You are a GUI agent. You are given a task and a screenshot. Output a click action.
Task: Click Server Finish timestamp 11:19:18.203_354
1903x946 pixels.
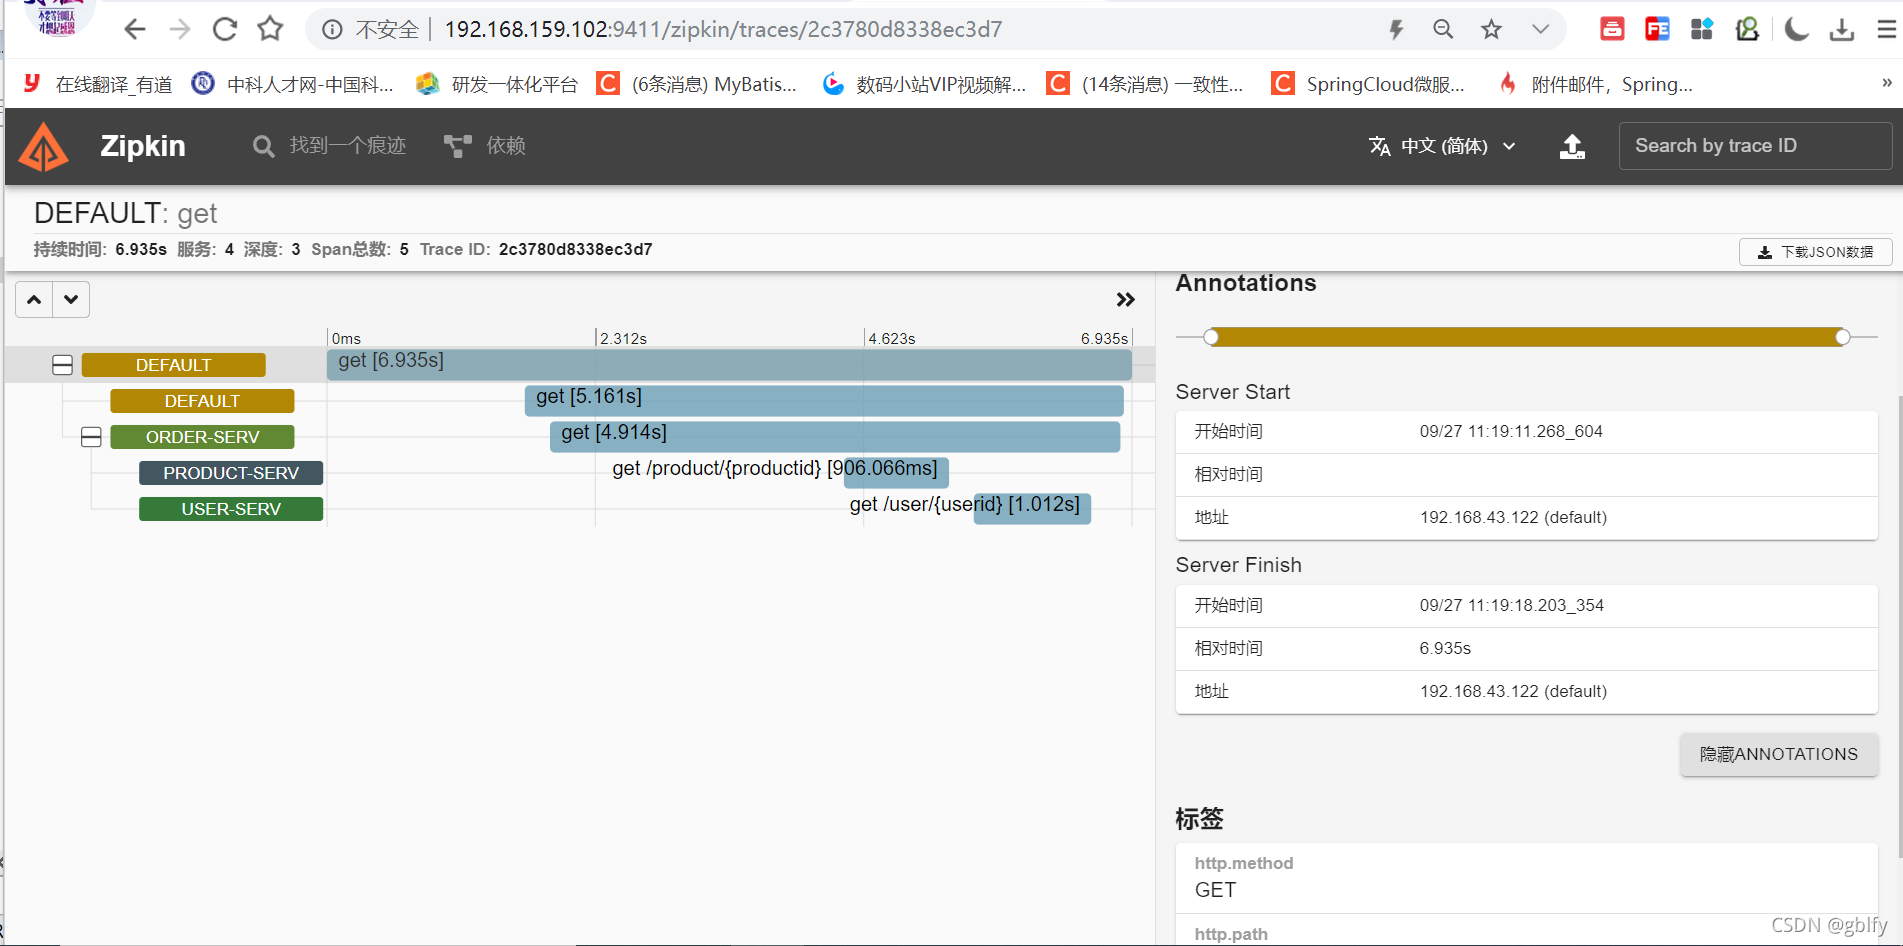(x=1511, y=606)
